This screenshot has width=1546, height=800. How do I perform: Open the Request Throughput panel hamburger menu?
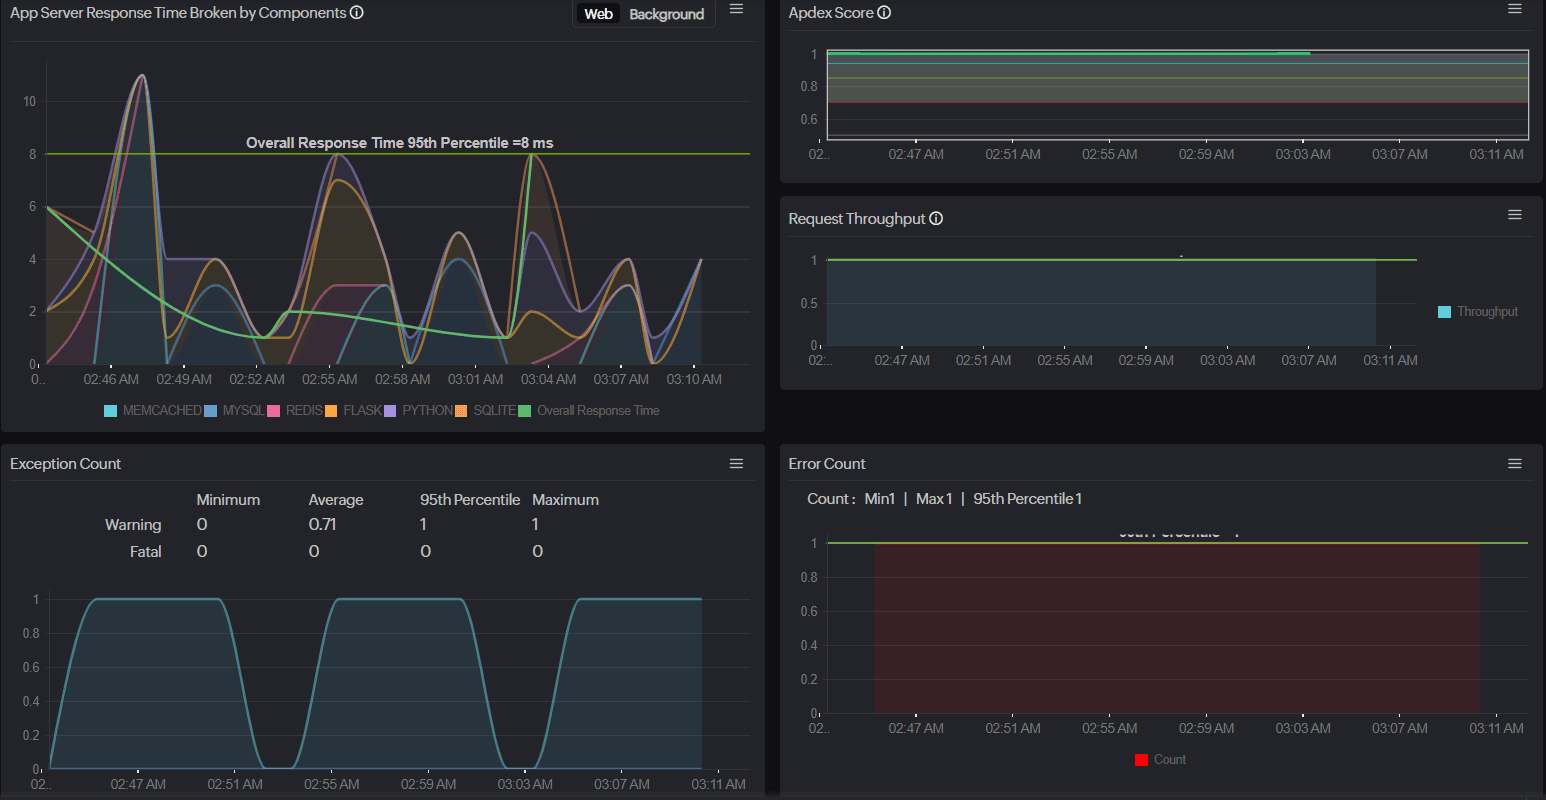[x=1514, y=214]
